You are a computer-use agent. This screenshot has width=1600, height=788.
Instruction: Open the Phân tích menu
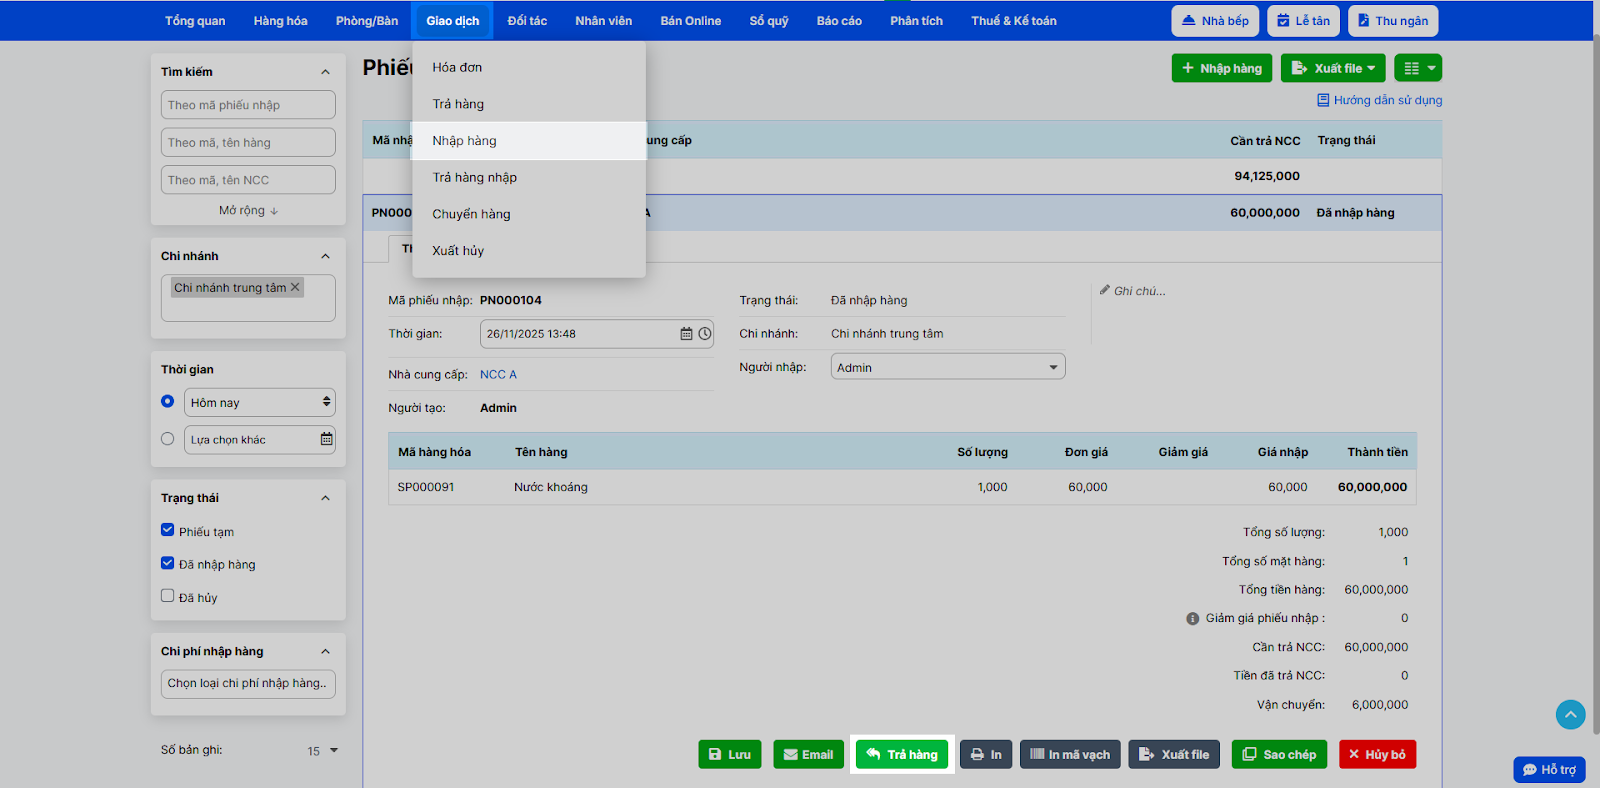[x=917, y=21]
